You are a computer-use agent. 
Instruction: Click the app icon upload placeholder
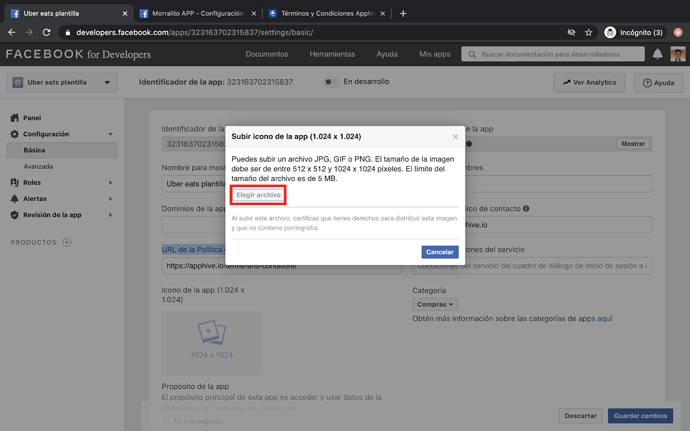[x=211, y=341]
